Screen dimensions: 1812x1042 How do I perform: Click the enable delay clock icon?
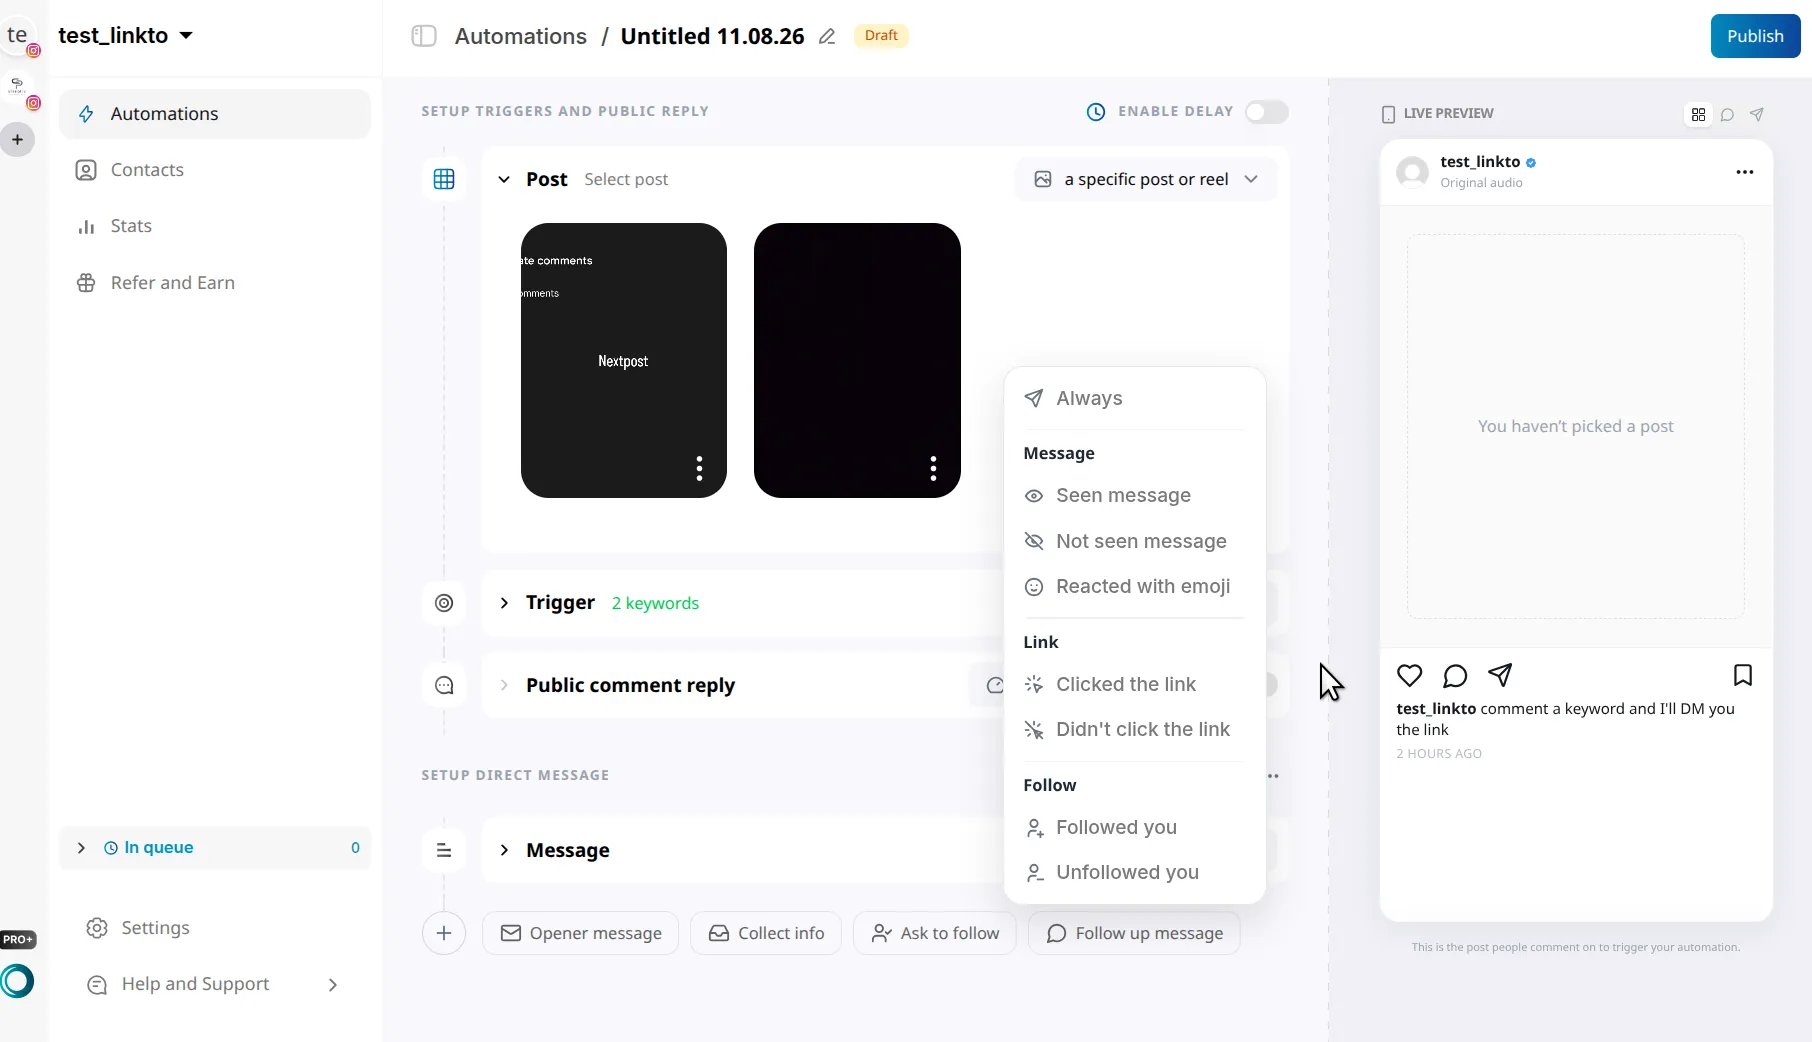click(1096, 112)
